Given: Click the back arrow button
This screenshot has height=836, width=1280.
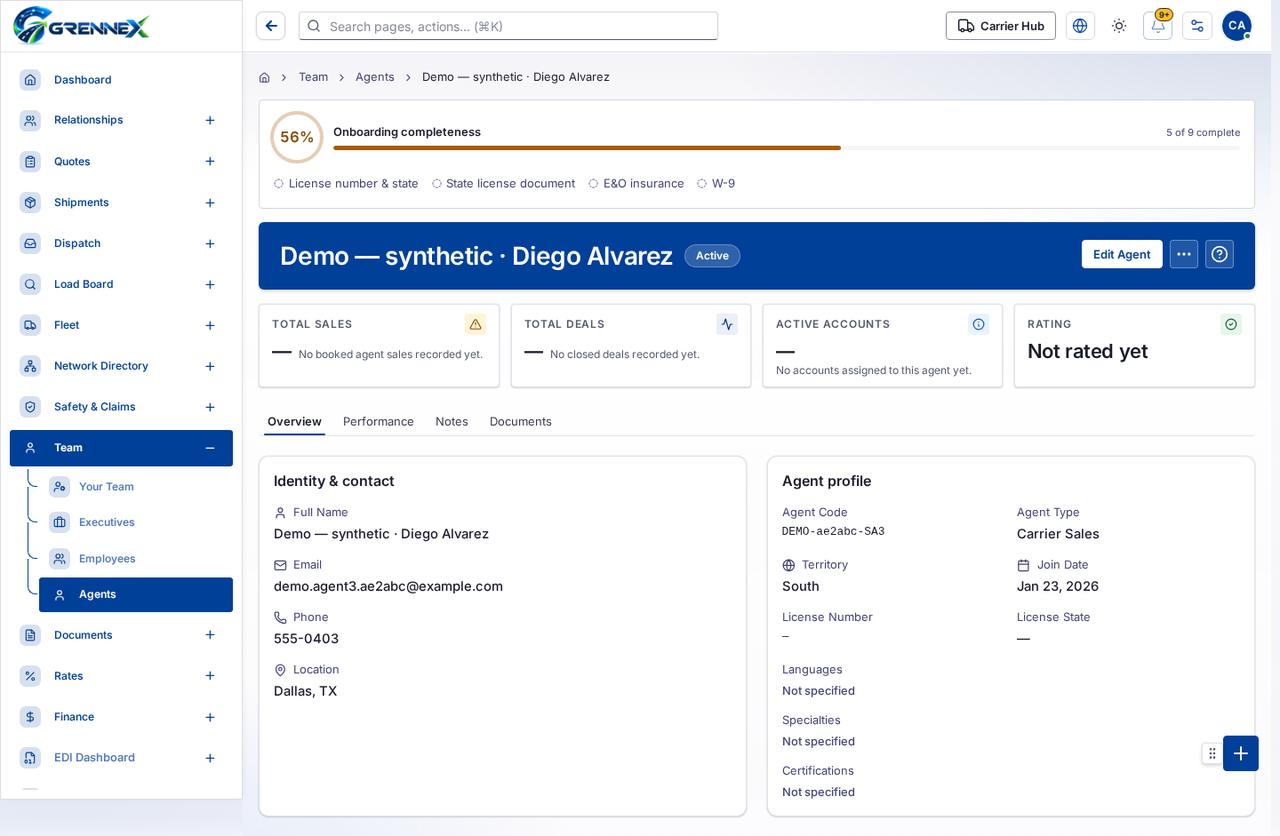Looking at the screenshot, I should 271,26.
